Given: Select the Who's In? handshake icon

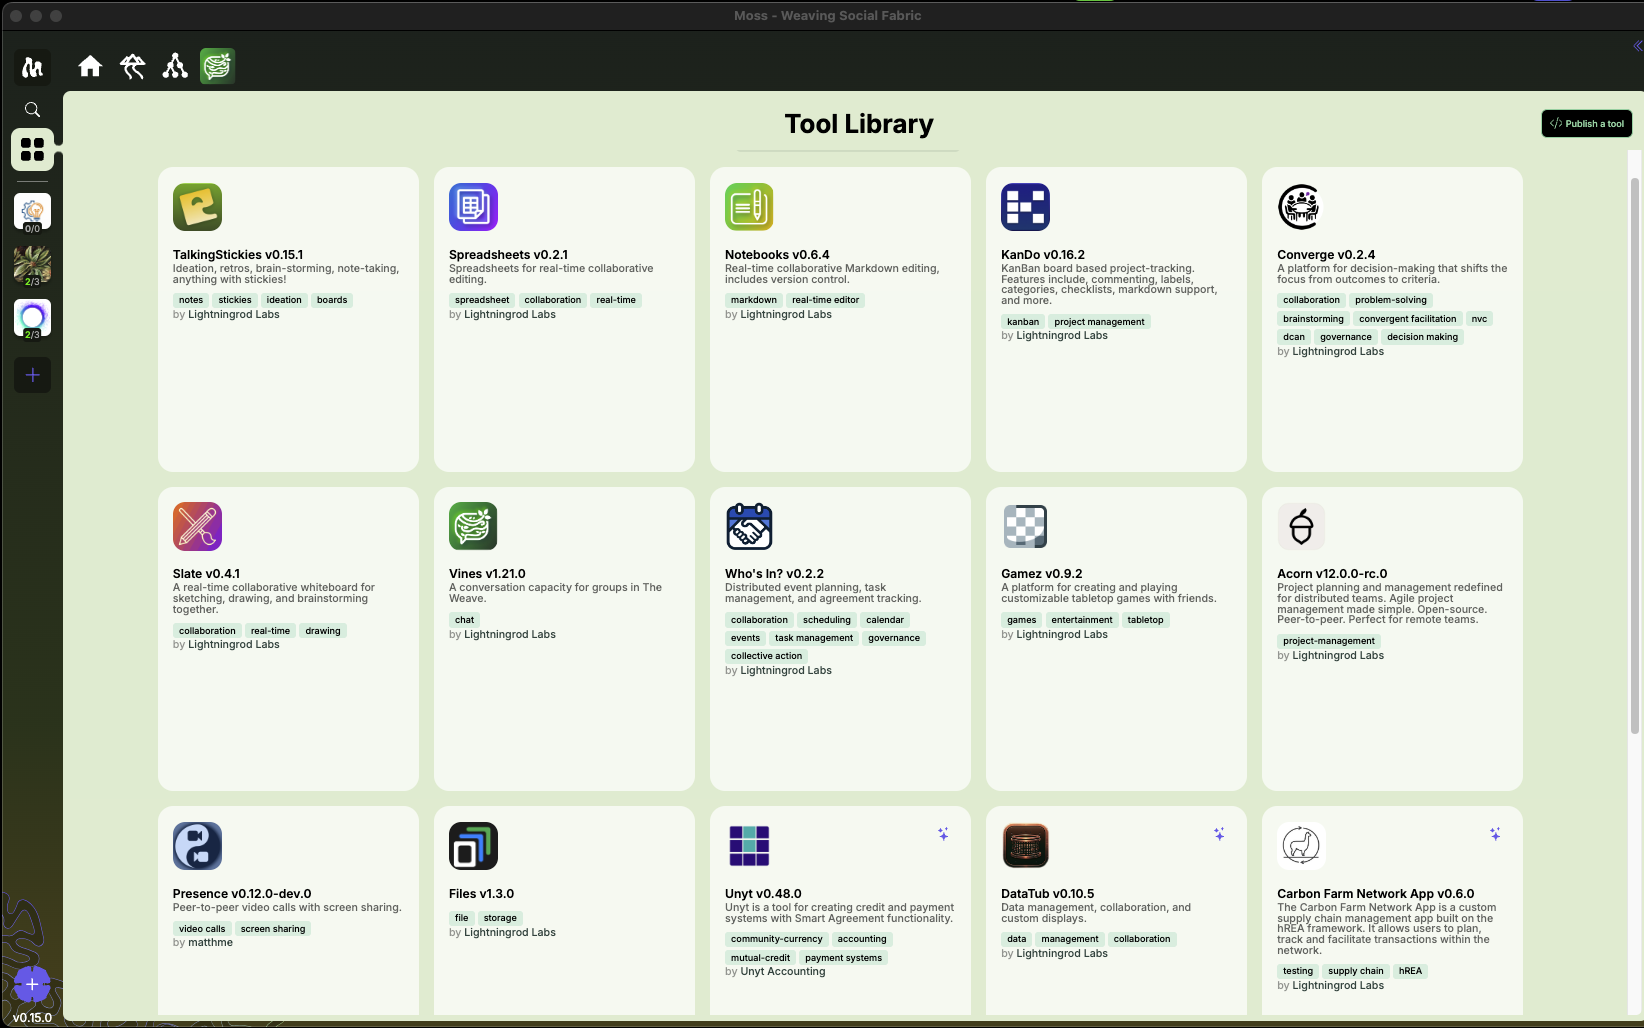Looking at the screenshot, I should [x=749, y=527].
